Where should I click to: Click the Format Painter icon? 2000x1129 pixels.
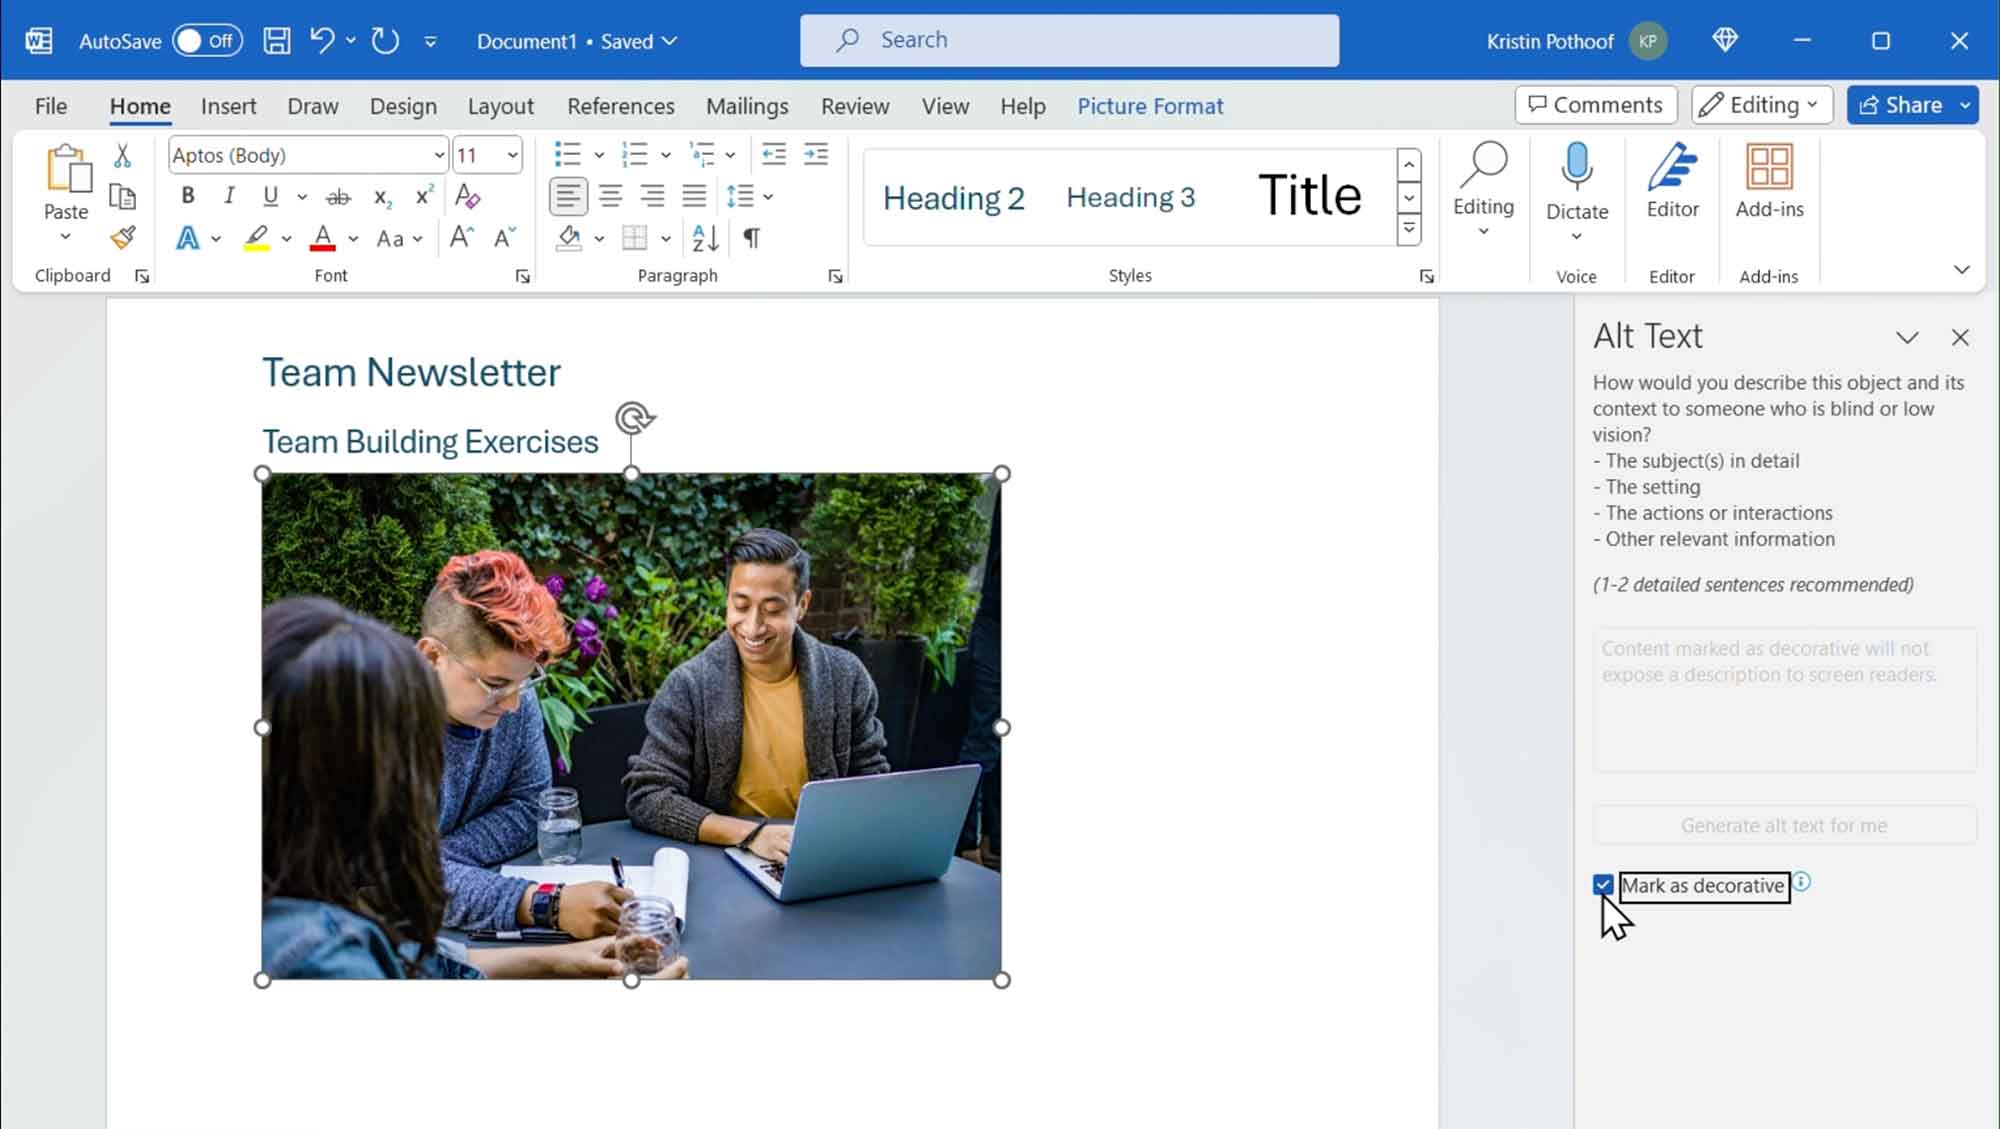(x=122, y=238)
